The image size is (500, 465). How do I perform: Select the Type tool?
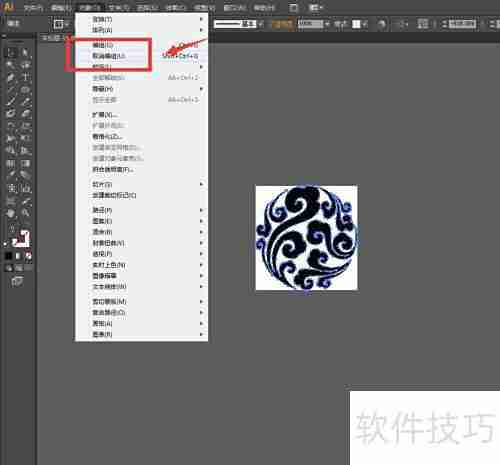coord(25,77)
